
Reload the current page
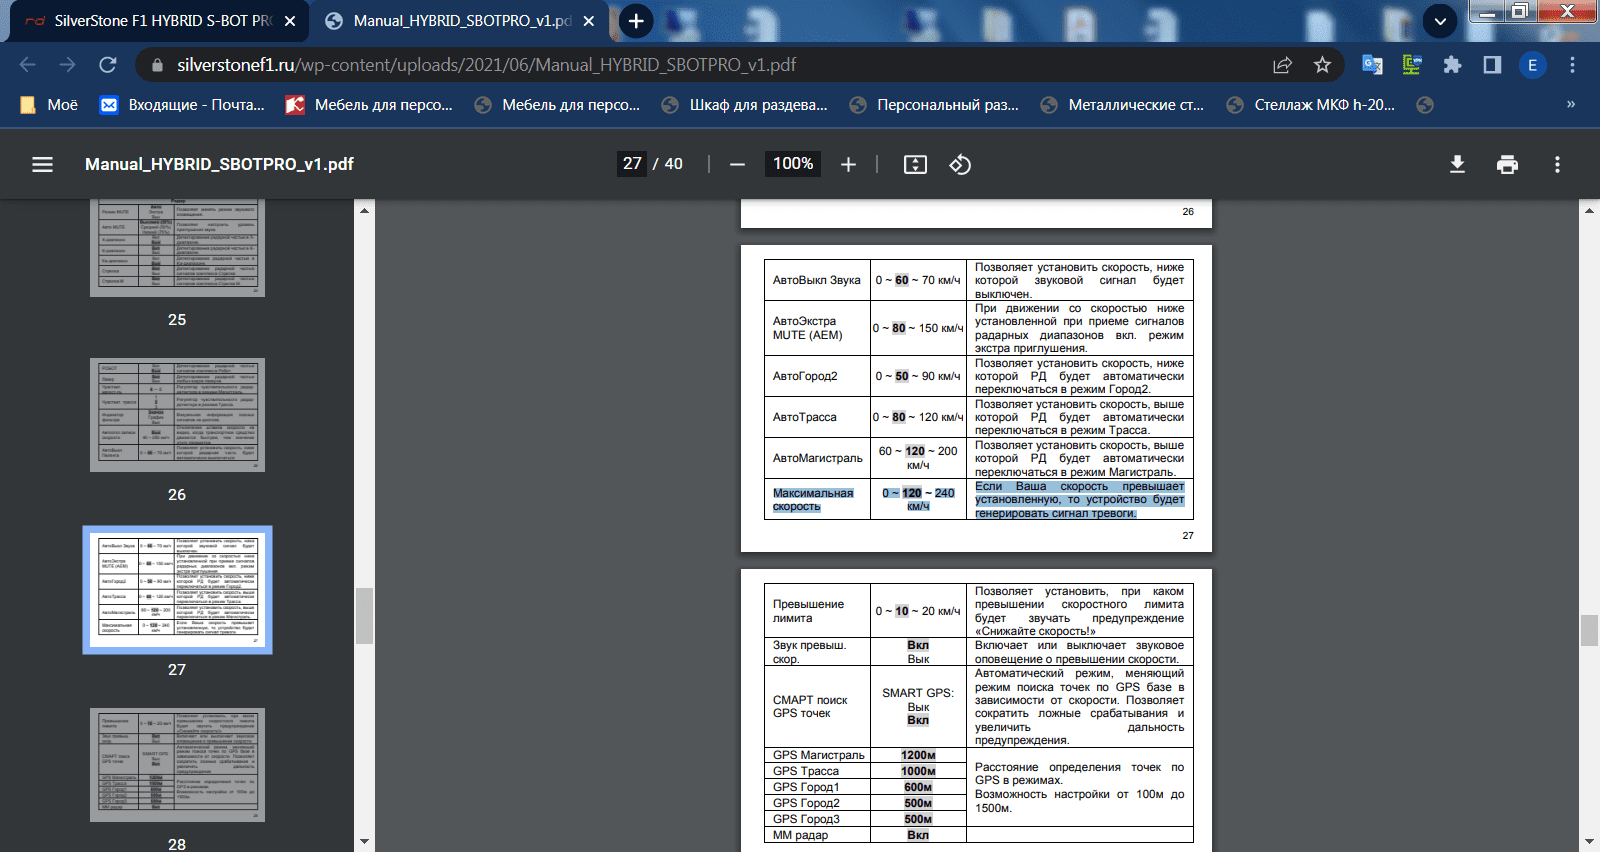point(108,65)
